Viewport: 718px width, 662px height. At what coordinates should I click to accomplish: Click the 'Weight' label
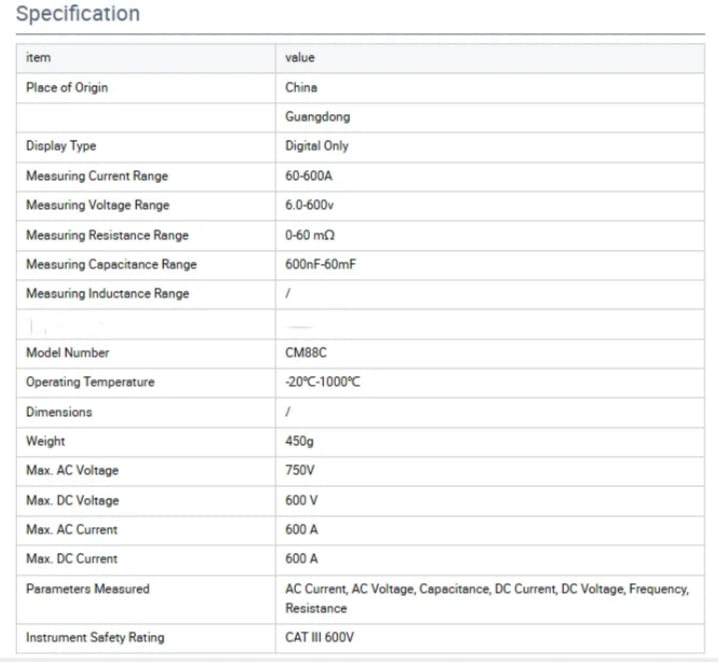coord(45,441)
